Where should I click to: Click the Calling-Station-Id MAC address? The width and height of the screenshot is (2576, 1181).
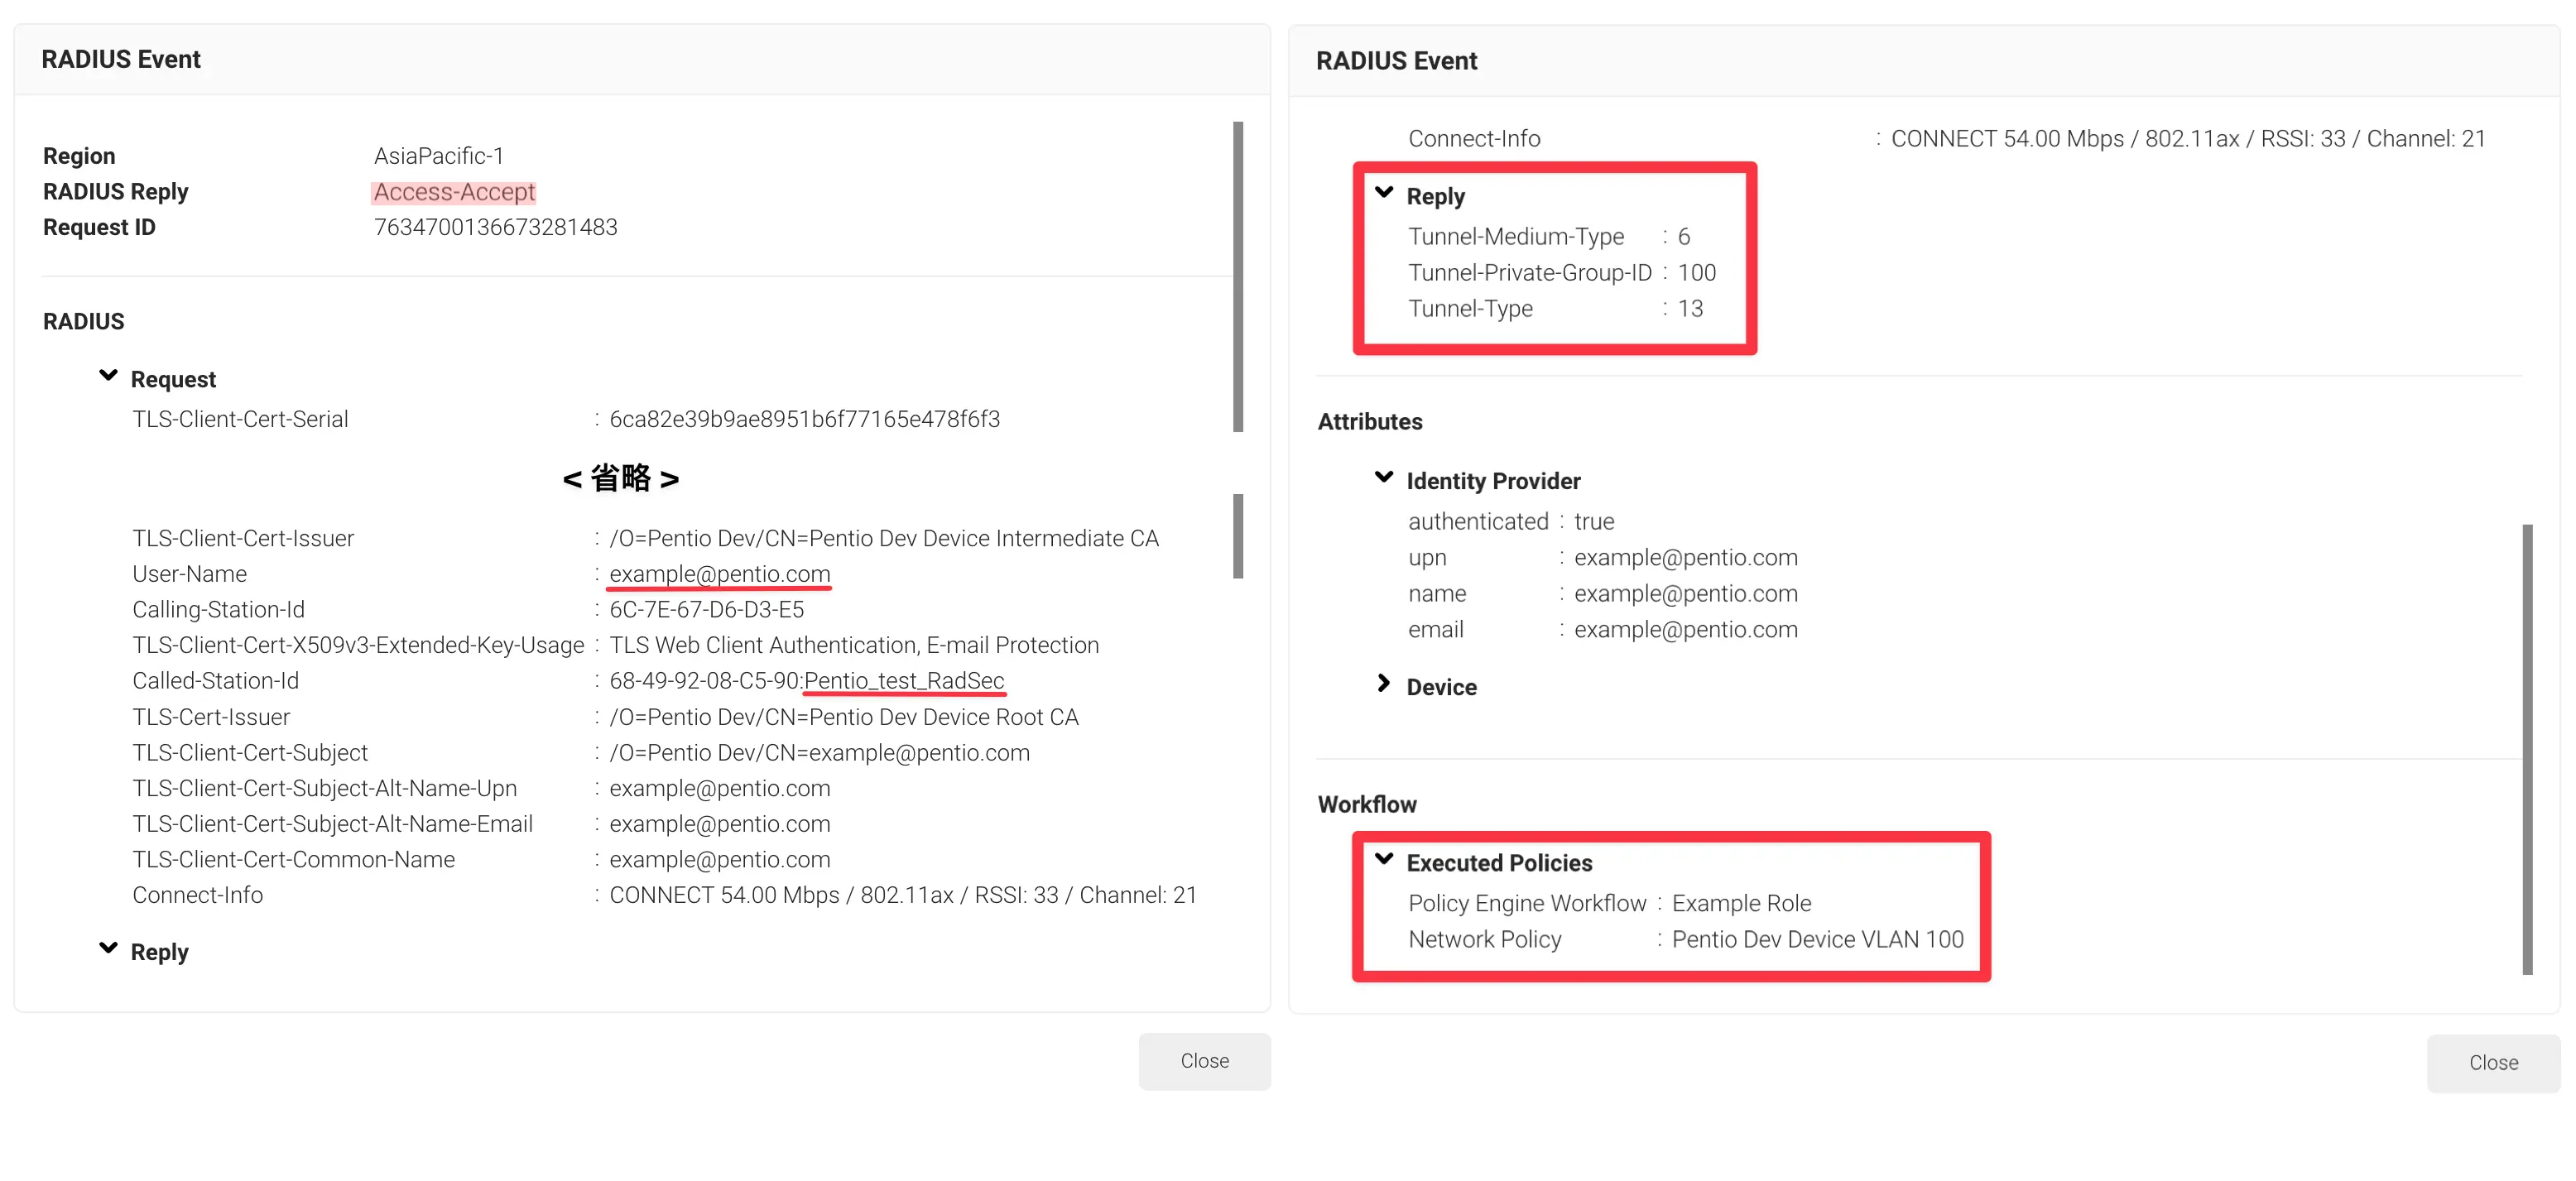(706, 609)
